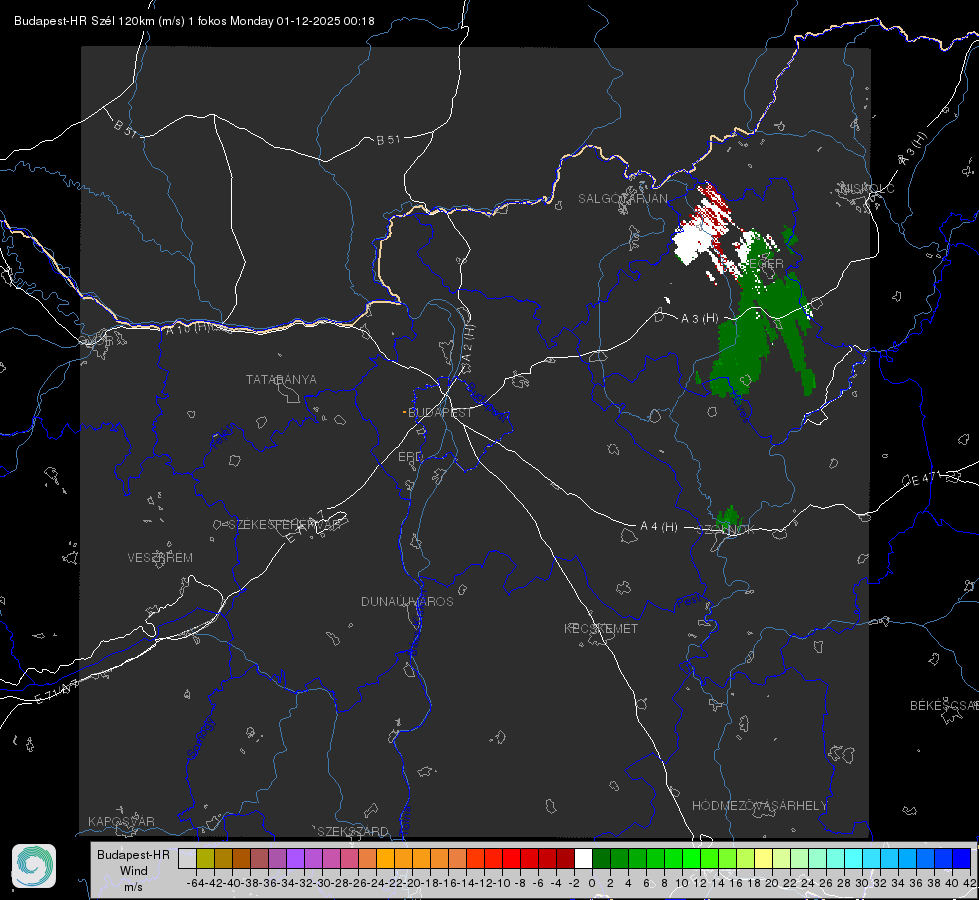
Task: Pick the dark red swatch between -4 and -2
Action: [565, 858]
